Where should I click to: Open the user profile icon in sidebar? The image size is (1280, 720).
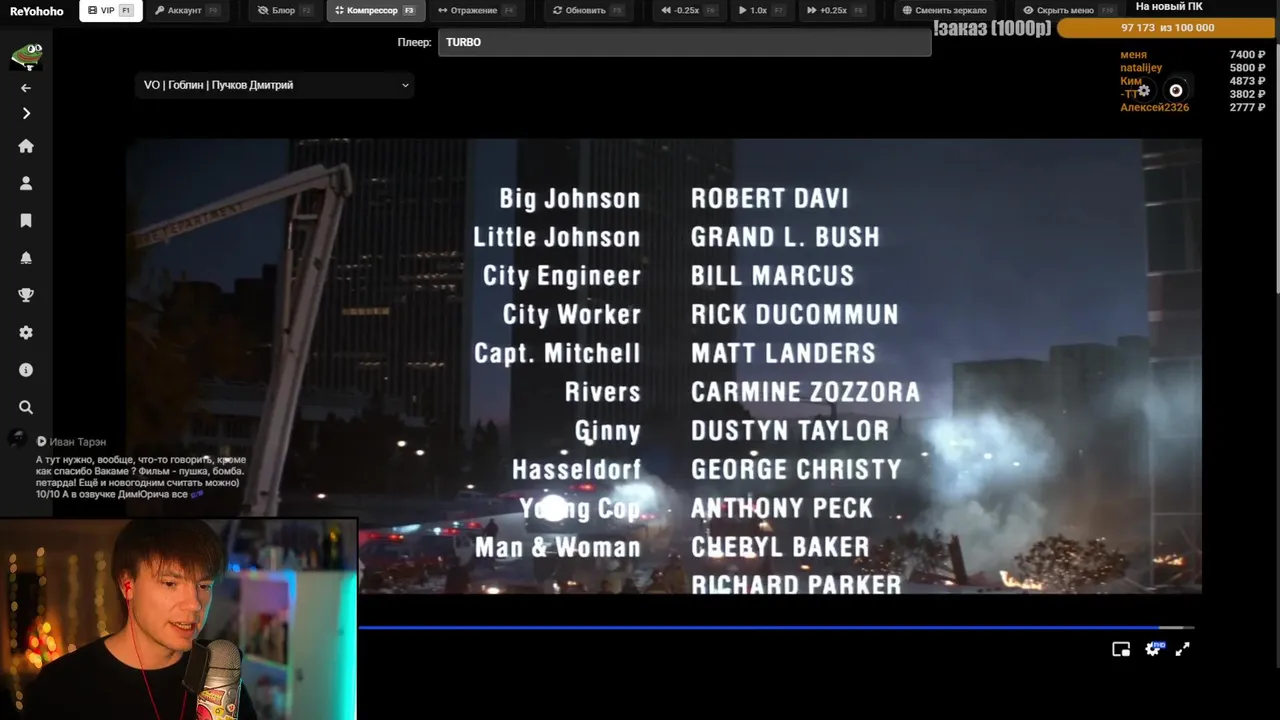26,183
